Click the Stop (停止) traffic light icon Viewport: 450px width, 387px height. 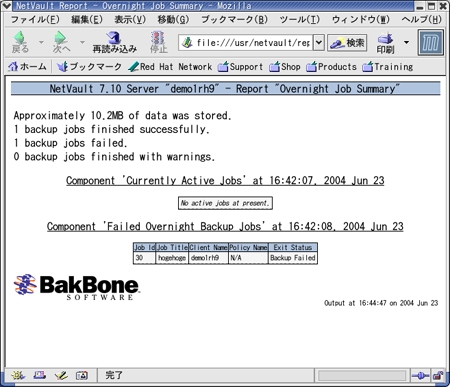[157, 38]
